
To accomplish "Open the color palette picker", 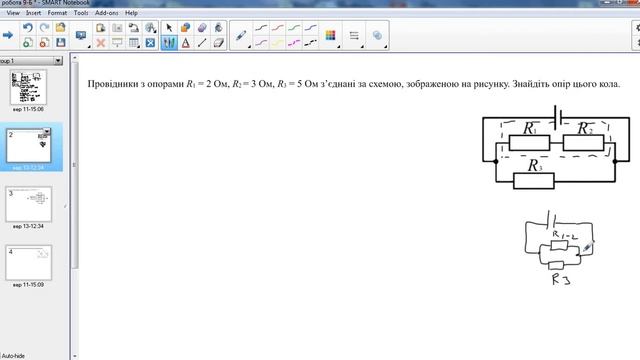I will [x=331, y=36].
